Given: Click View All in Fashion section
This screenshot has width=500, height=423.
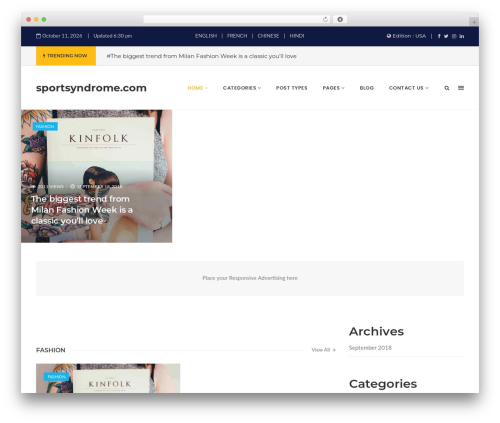Looking at the screenshot, I should [x=323, y=350].
